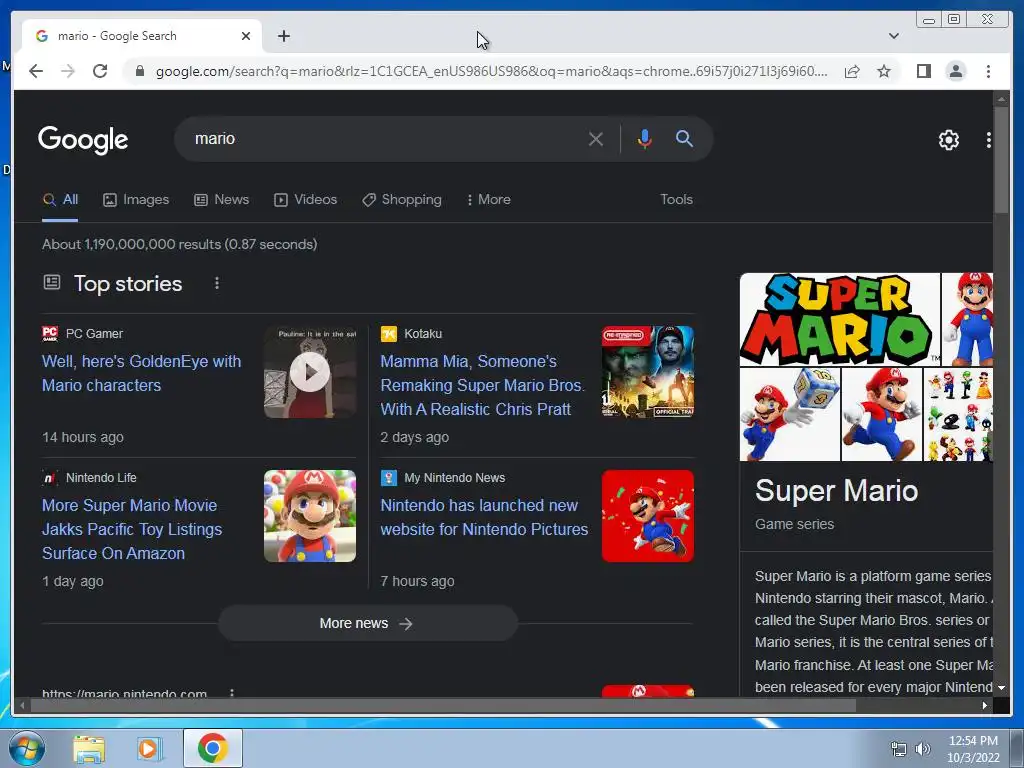This screenshot has width=1024, height=768.
Task: Open the GoldenEye with Mario characters article
Action: click(x=141, y=374)
